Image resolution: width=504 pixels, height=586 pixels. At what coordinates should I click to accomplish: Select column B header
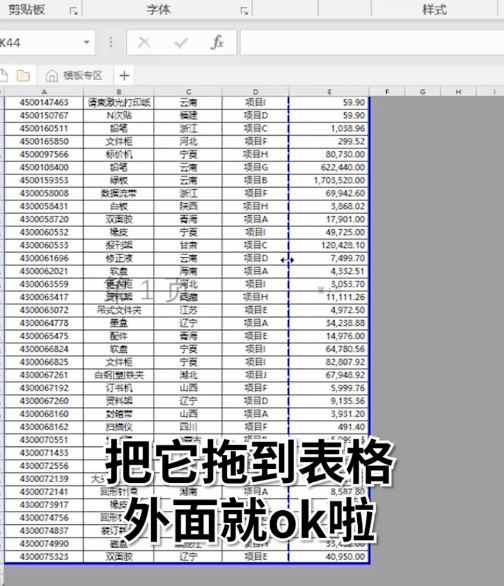point(118,92)
